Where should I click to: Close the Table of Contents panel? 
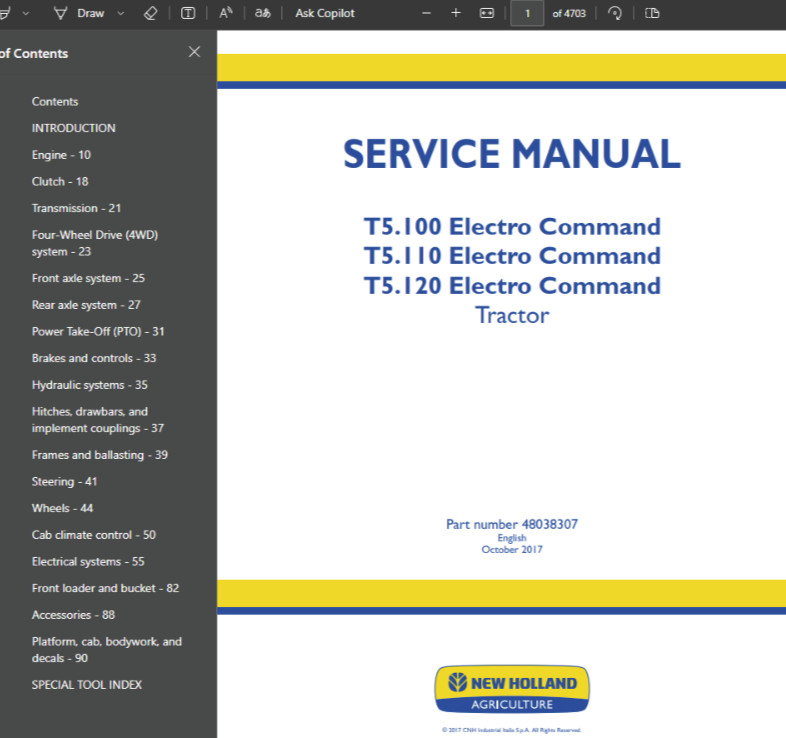(194, 52)
